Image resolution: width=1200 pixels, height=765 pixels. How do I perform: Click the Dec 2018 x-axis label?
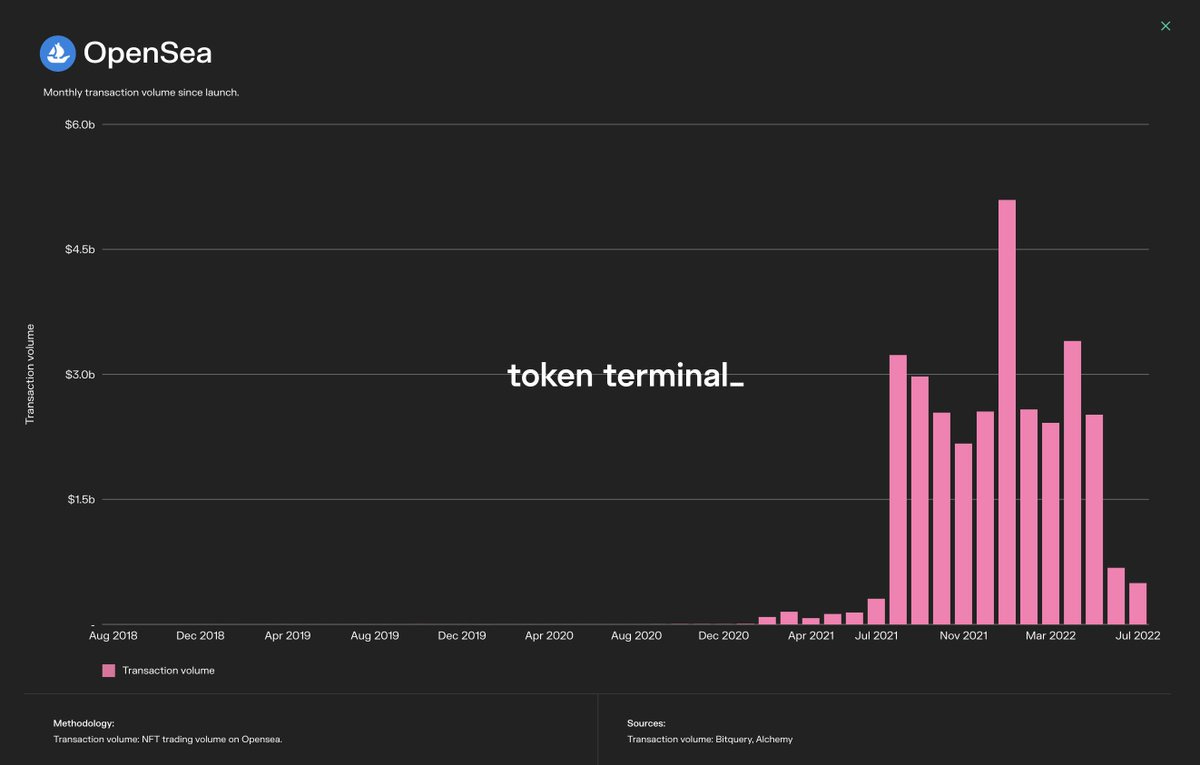point(200,635)
